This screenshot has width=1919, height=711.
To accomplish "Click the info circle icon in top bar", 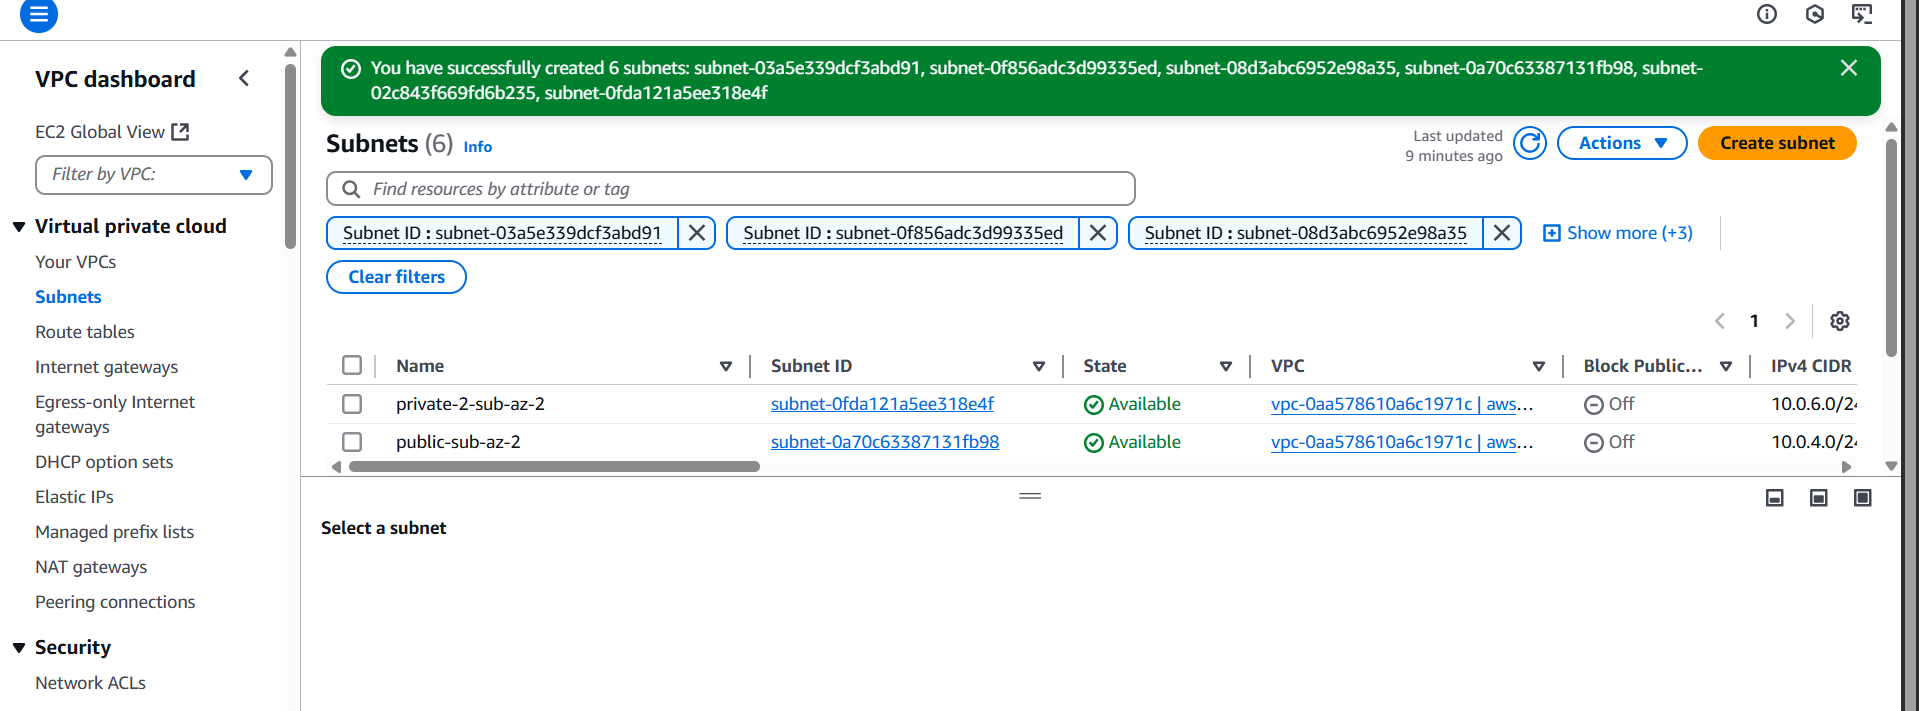I will (1767, 14).
